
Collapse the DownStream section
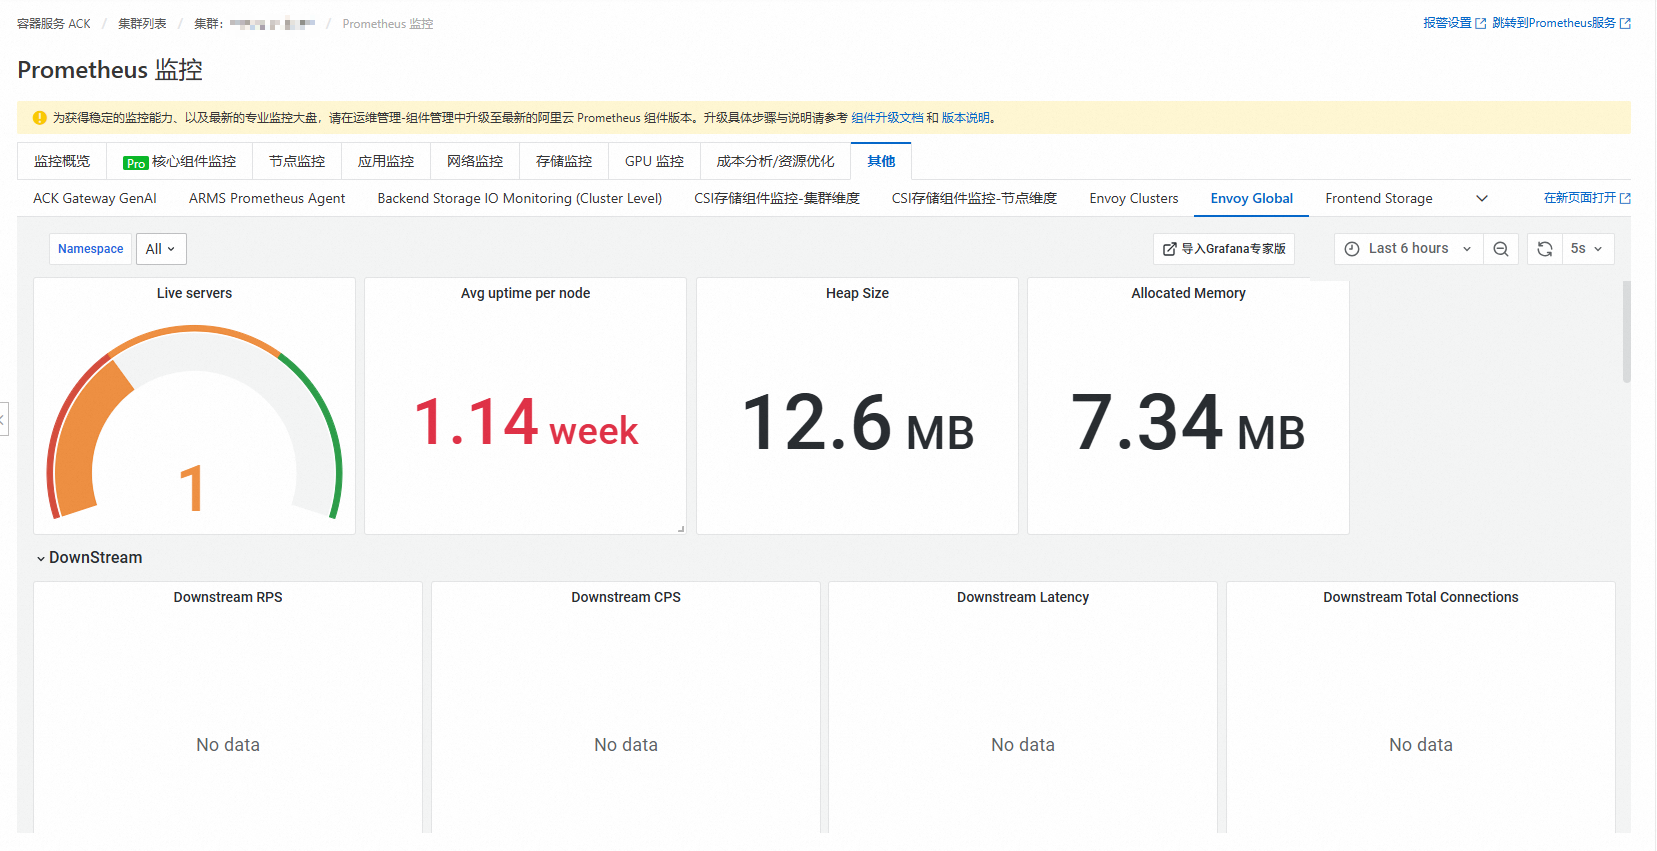[x=89, y=558]
